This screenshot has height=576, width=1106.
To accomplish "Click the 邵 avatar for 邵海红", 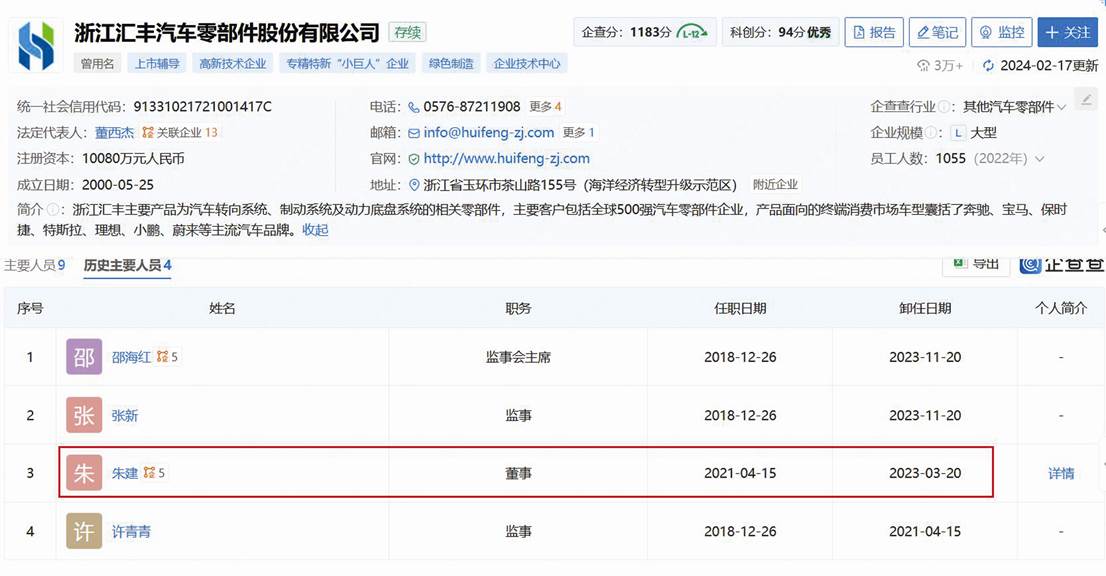I will pos(84,357).
